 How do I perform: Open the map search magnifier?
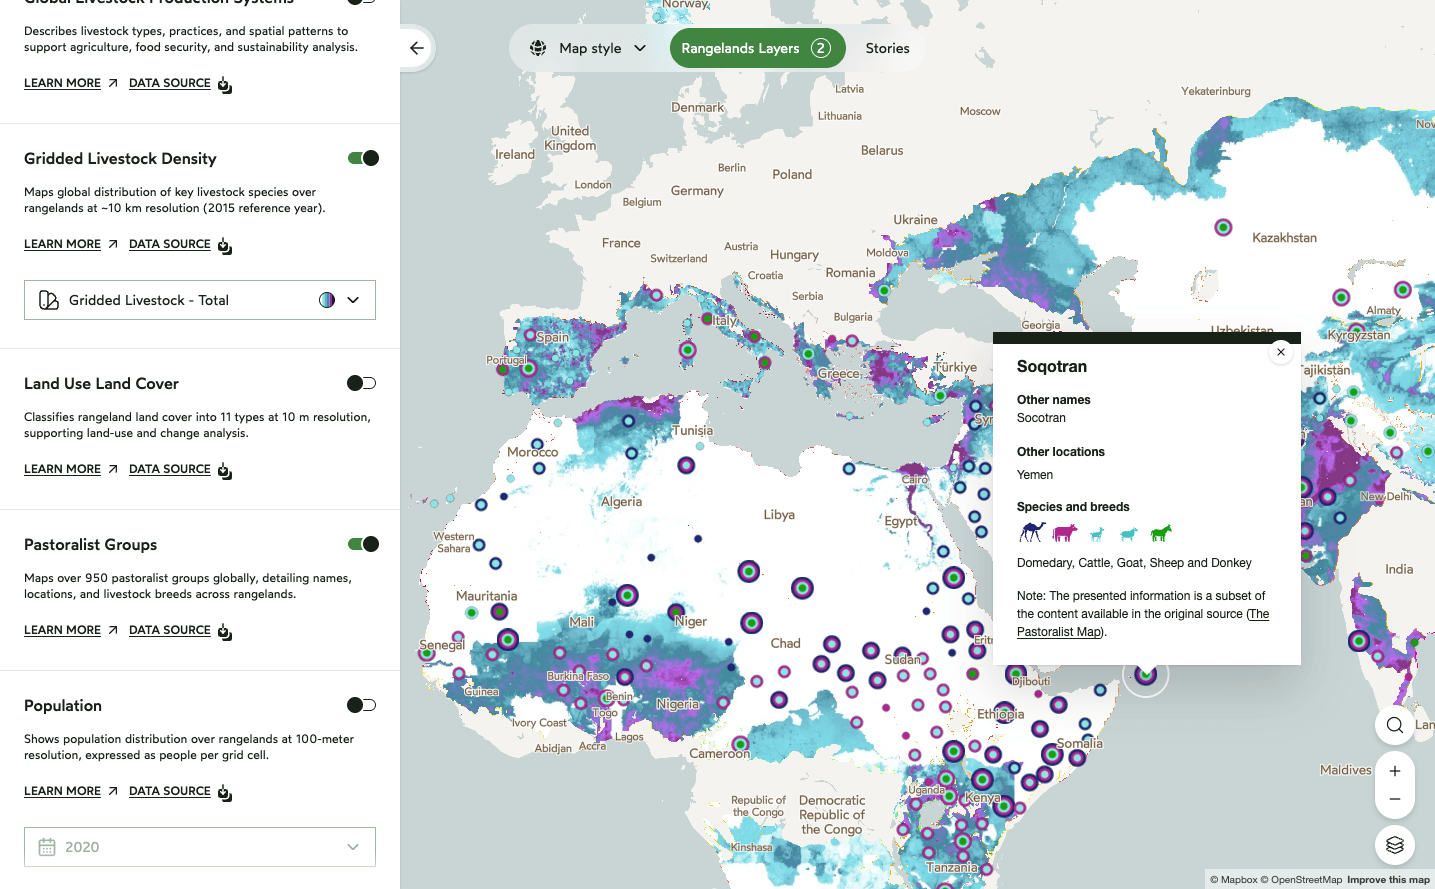coord(1395,725)
